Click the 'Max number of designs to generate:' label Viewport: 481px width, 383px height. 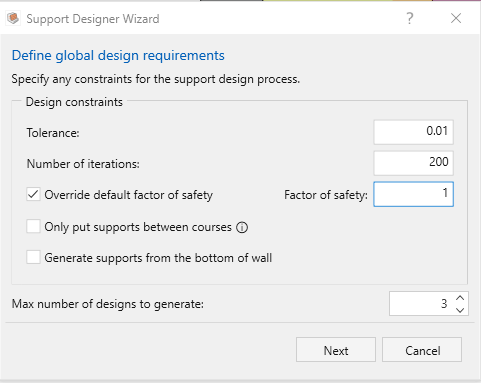[108, 304]
